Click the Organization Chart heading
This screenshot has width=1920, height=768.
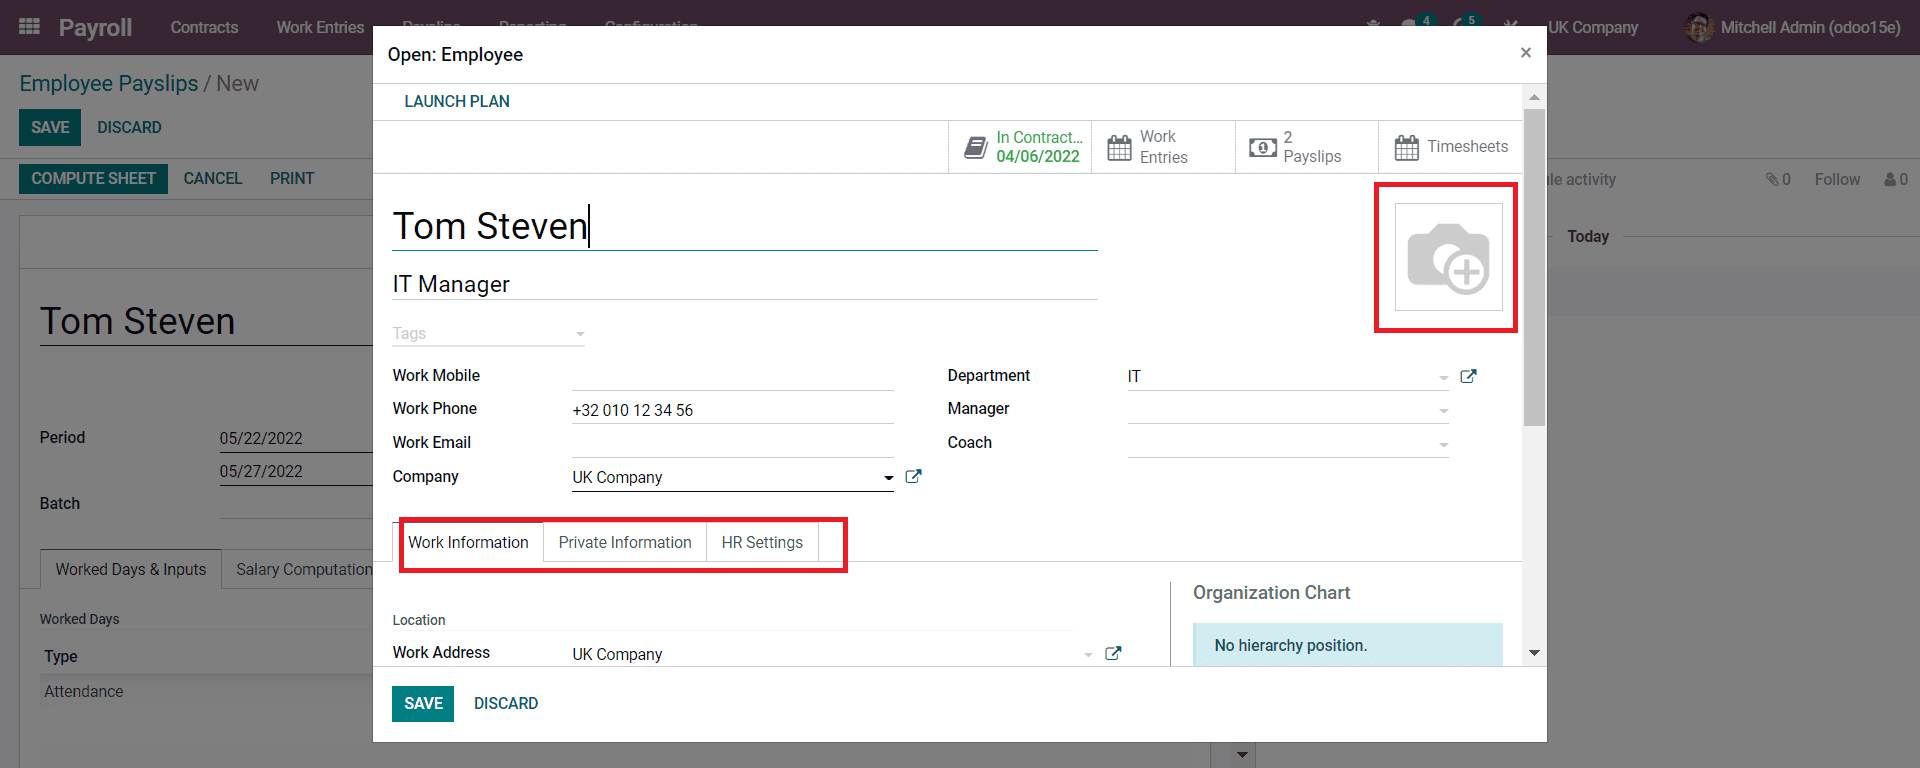pyautogui.click(x=1271, y=593)
